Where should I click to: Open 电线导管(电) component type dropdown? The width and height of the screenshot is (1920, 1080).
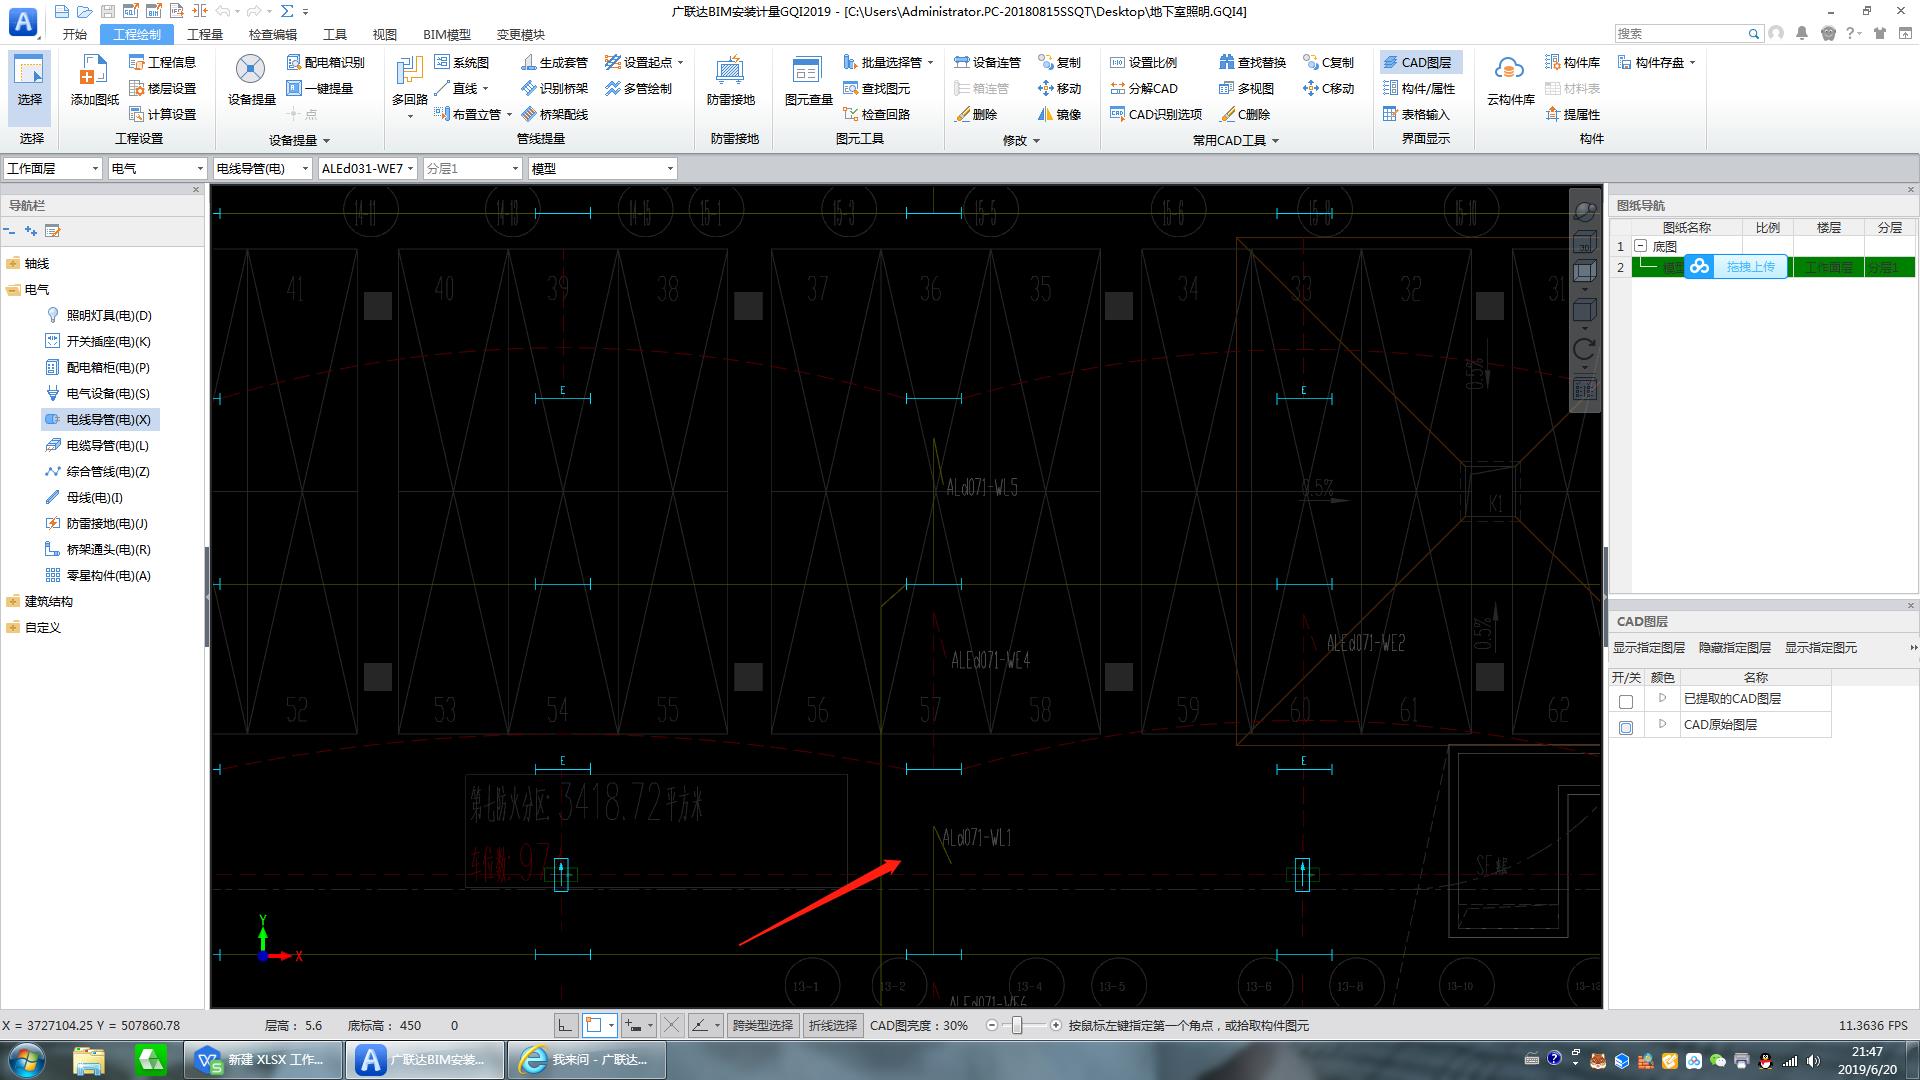pos(262,168)
